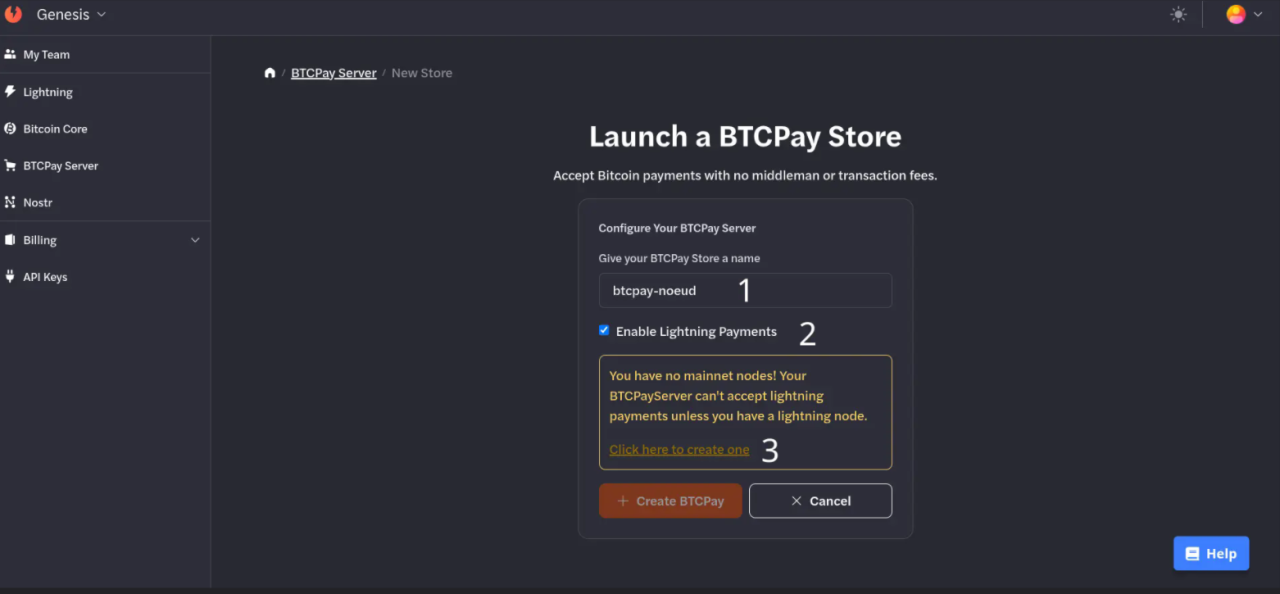Click the 'You have no mainnet nodes' warning text
The height and width of the screenshot is (594, 1280).
coord(738,396)
